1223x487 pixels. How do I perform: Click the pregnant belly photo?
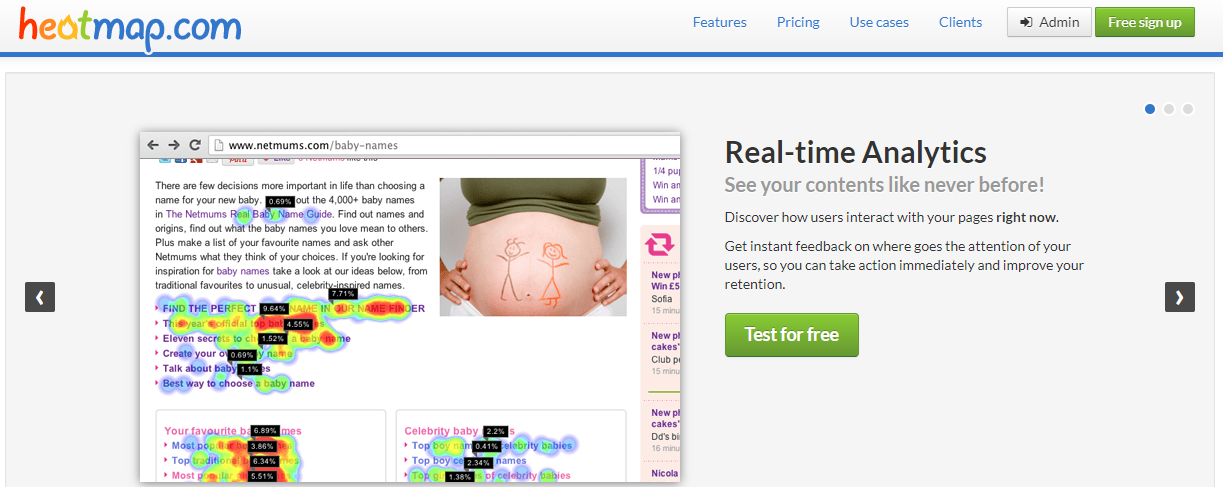coord(533,247)
